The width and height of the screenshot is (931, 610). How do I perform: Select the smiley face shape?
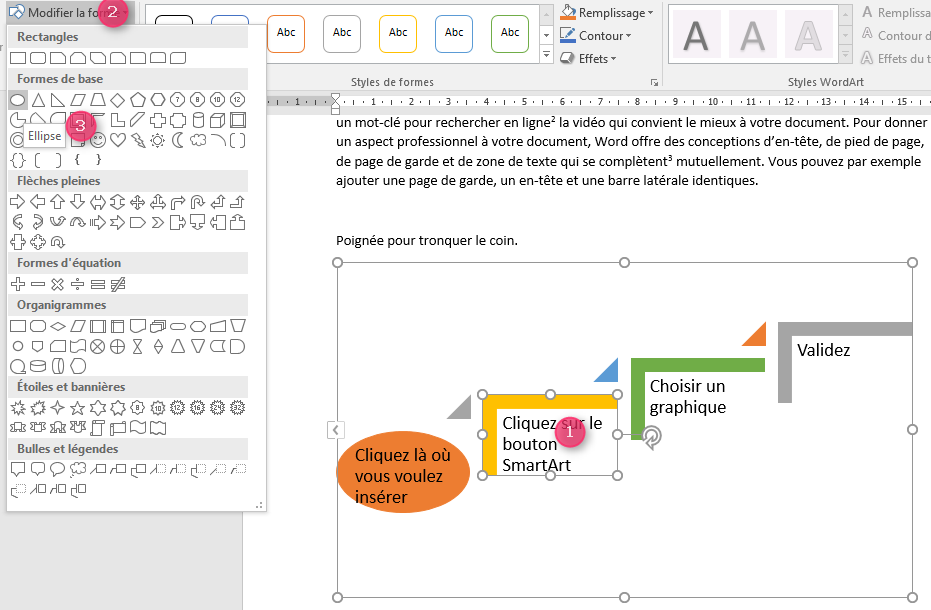[98, 140]
